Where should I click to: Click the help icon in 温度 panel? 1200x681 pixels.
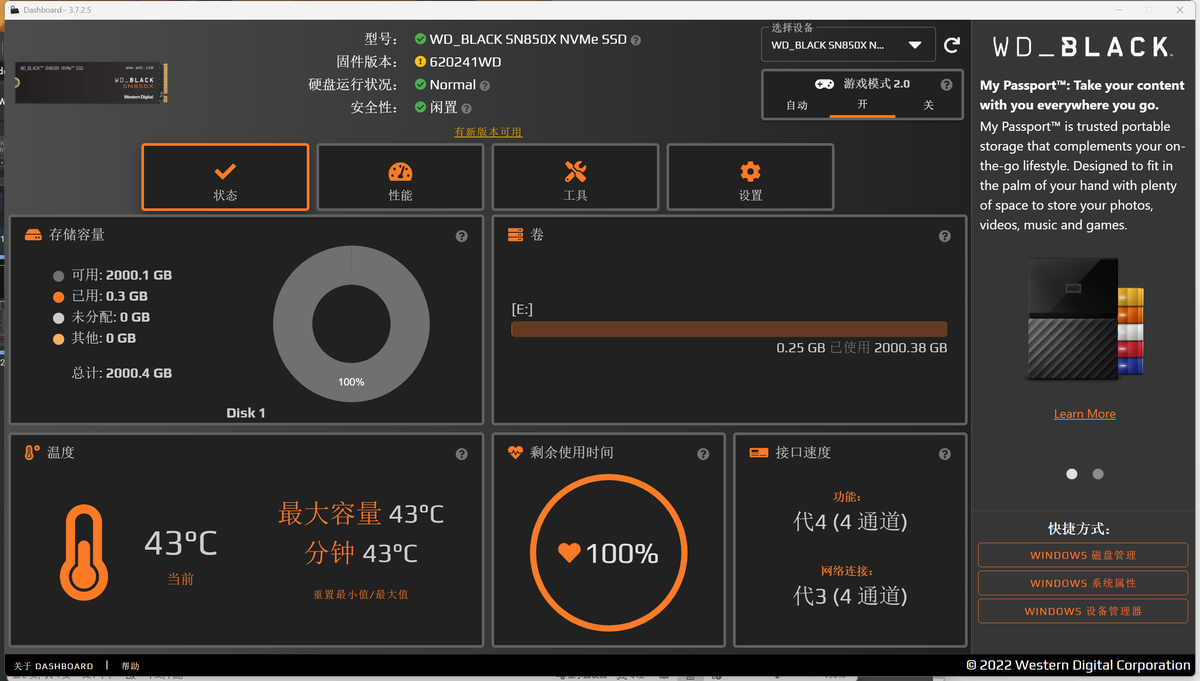pos(461,454)
